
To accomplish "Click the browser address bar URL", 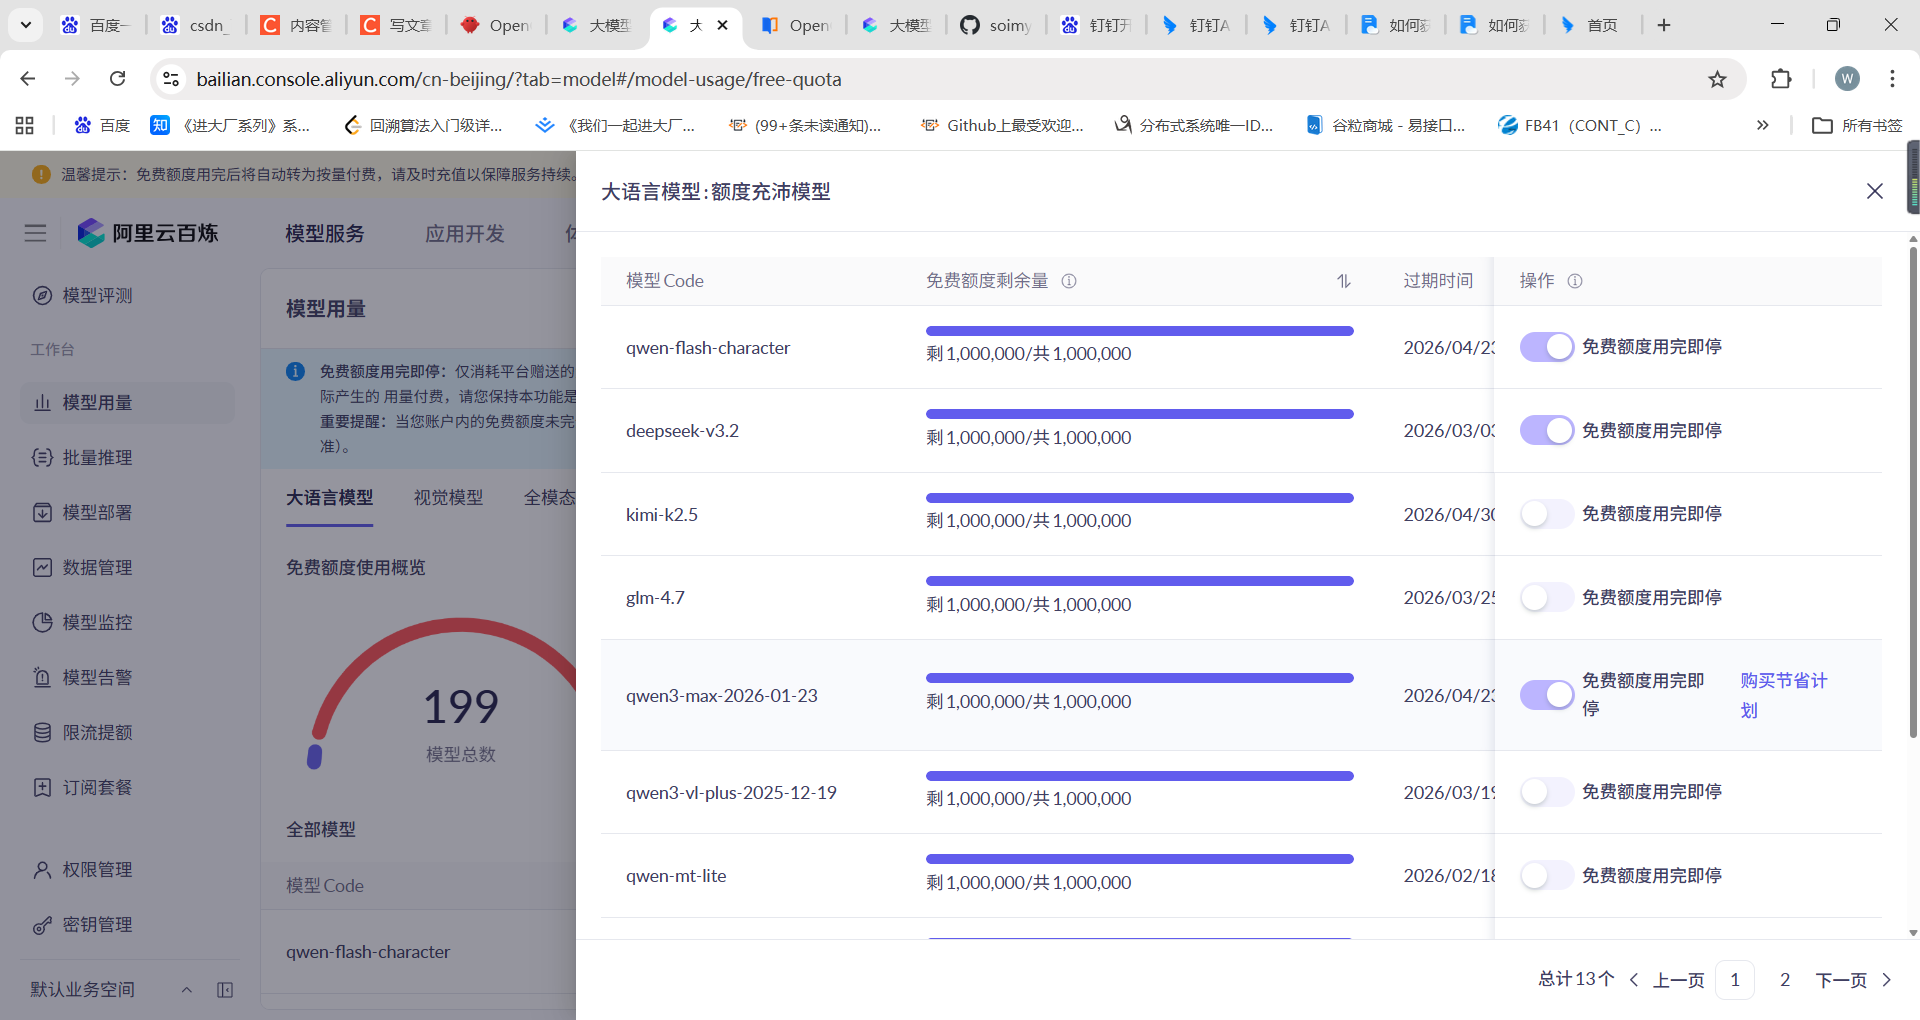I will tap(519, 79).
